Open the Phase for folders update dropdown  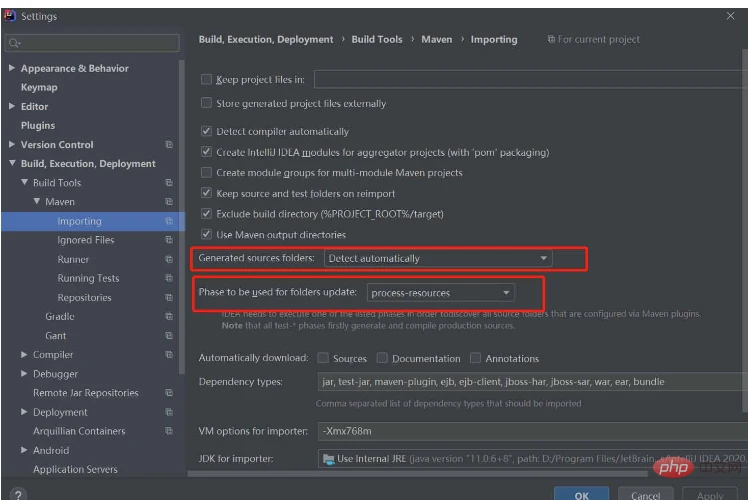[440, 293]
